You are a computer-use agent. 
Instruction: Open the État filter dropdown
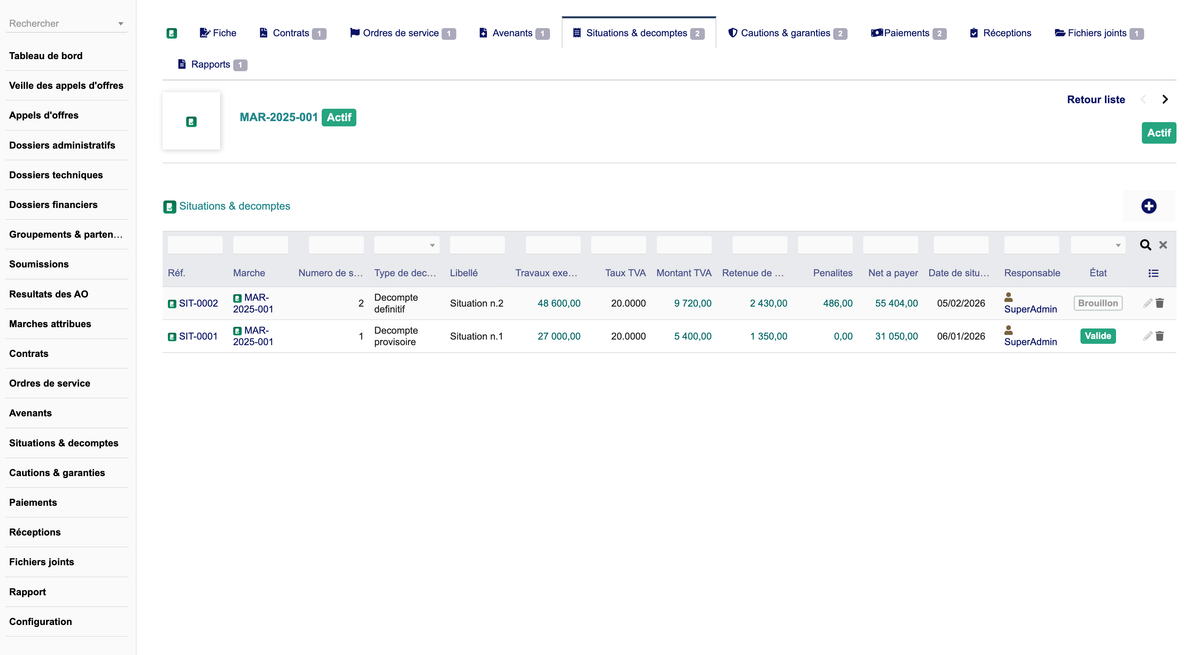click(1098, 245)
